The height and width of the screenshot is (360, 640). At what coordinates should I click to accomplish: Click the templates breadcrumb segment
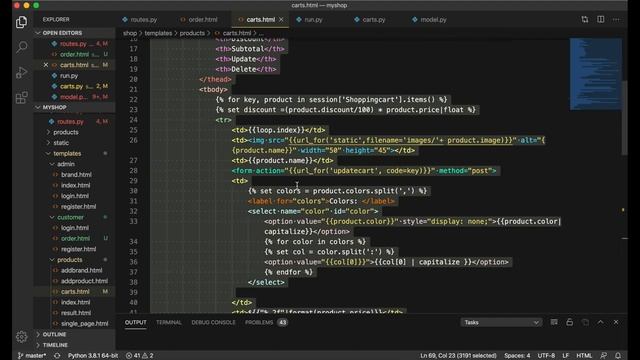158,33
